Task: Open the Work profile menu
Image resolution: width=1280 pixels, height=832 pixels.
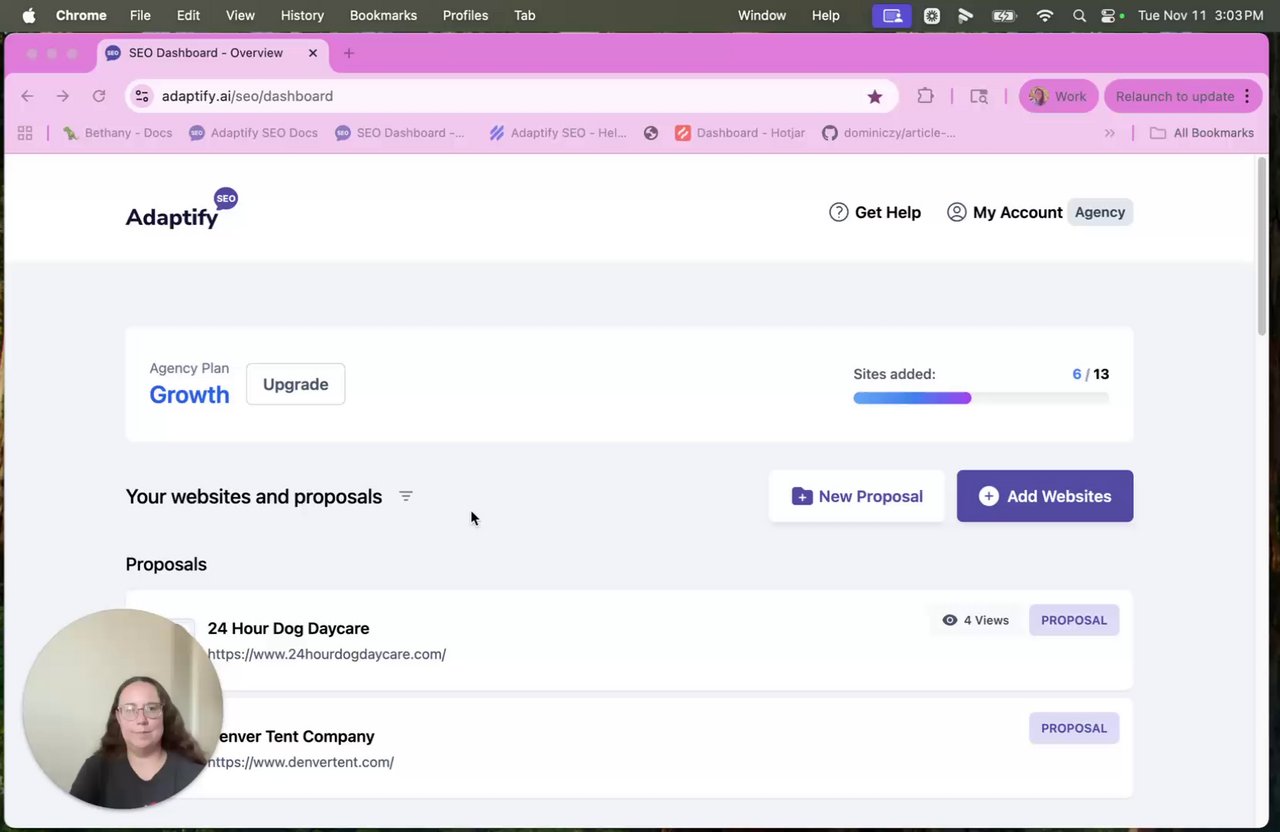Action: tap(1058, 96)
